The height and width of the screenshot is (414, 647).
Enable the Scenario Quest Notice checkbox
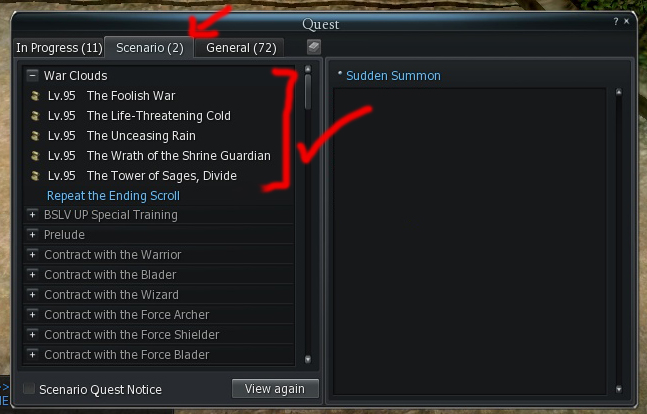[x=29, y=388]
